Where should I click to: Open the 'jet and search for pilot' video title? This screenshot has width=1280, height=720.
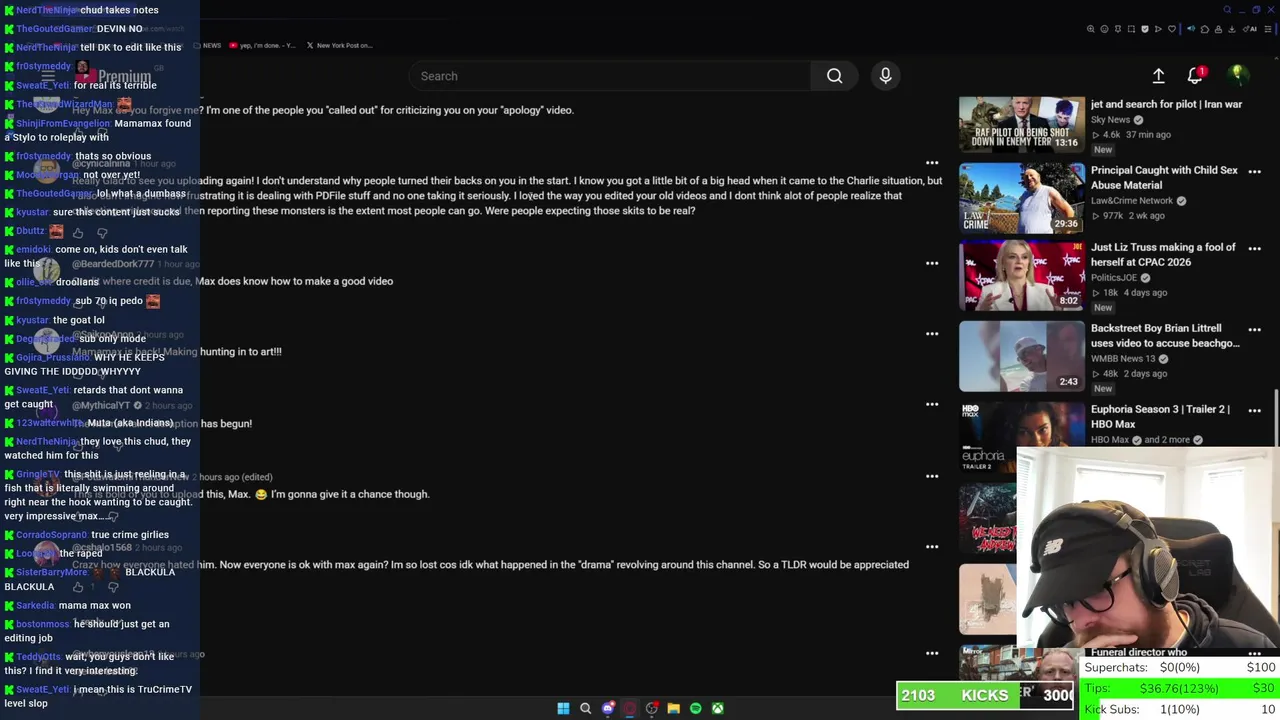[x=1166, y=104]
